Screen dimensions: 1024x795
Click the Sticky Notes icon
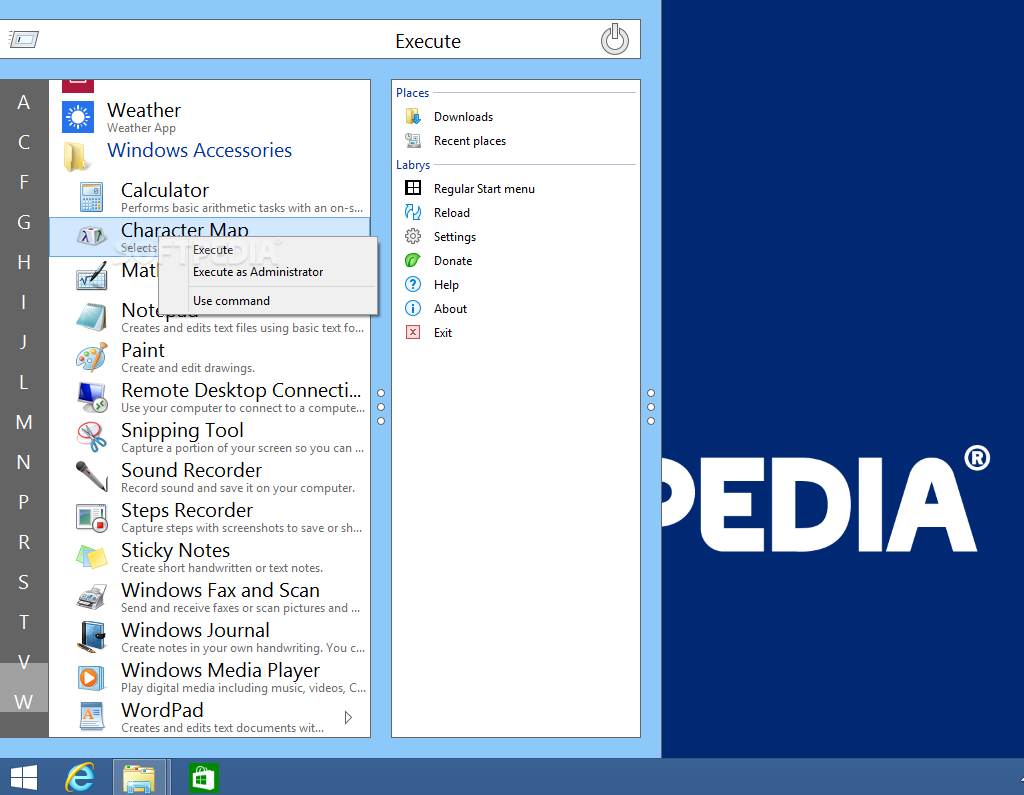[91, 557]
